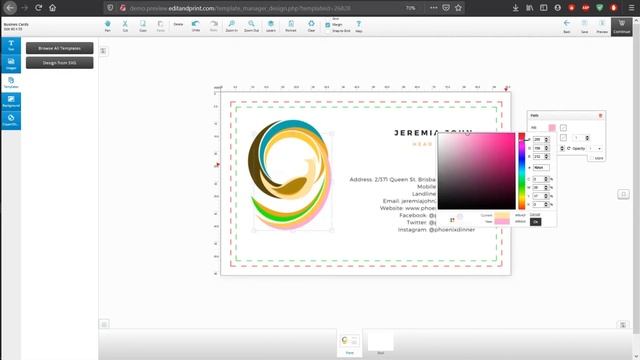This screenshot has width=640, height=360.
Task: Click the New pink color swatch in the picker
Action: (x=502, y=221)
